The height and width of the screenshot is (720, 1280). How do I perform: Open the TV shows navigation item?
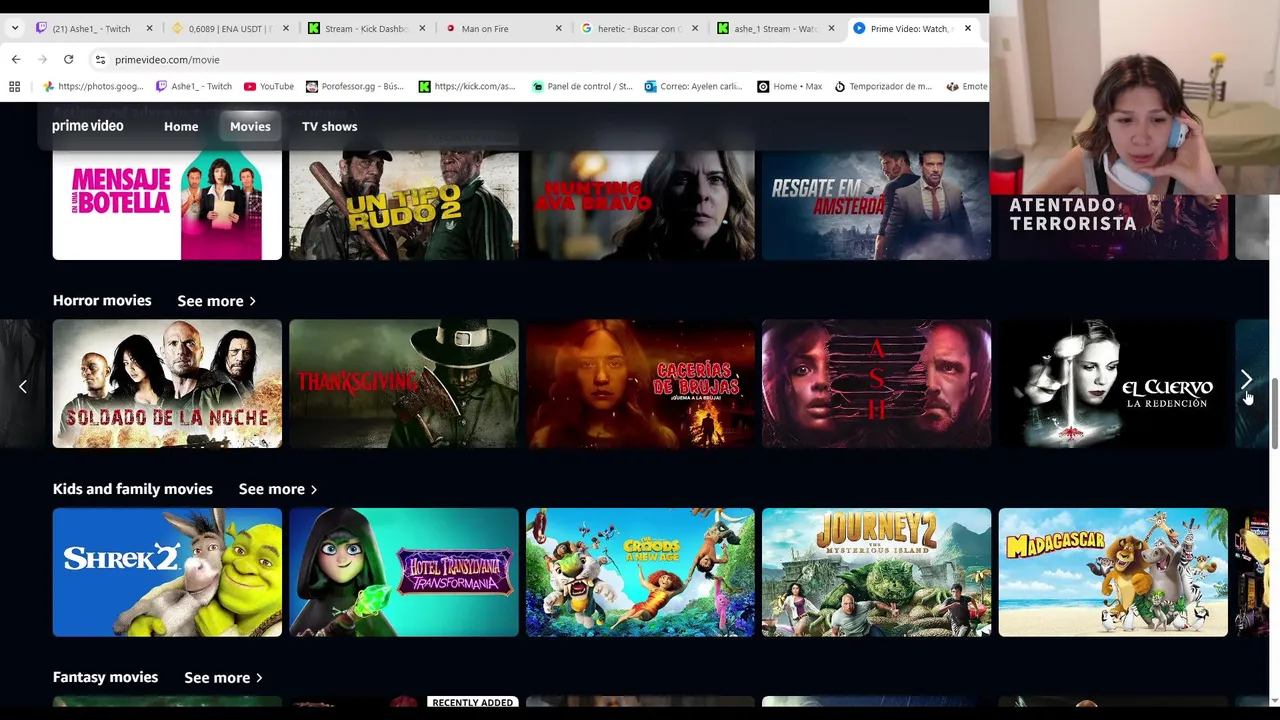329,126
